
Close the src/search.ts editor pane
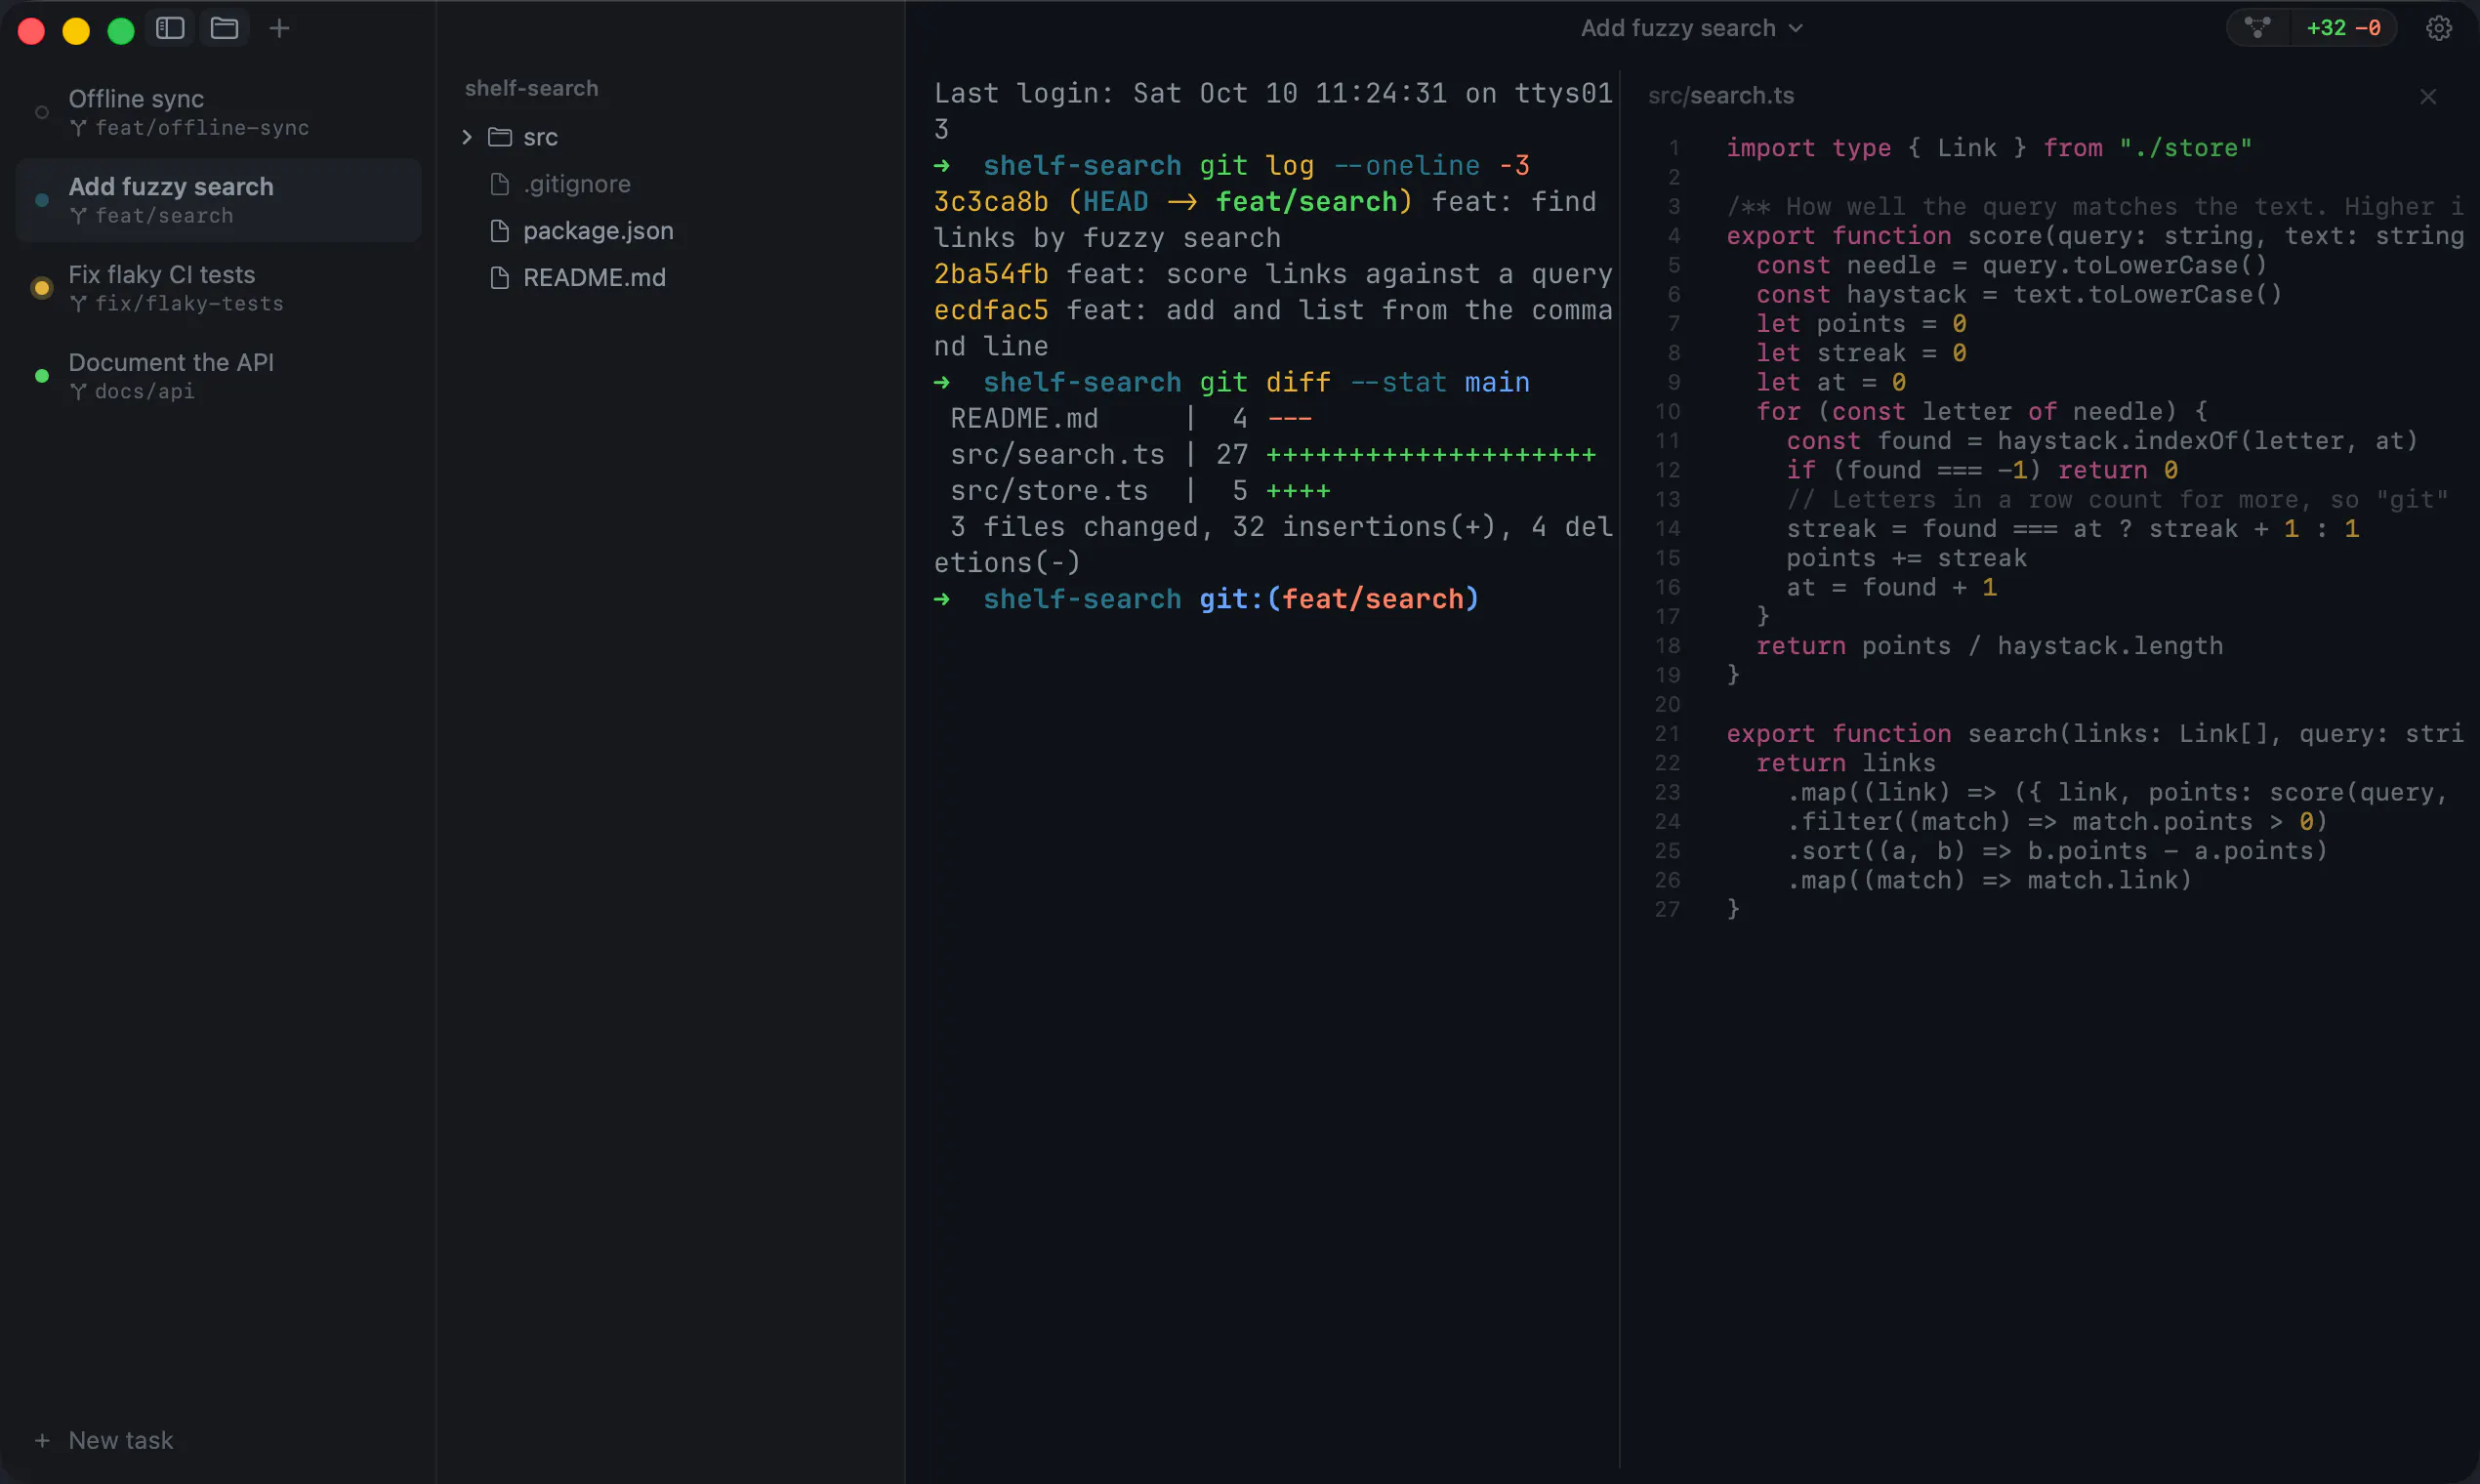tap(2428, 96)
